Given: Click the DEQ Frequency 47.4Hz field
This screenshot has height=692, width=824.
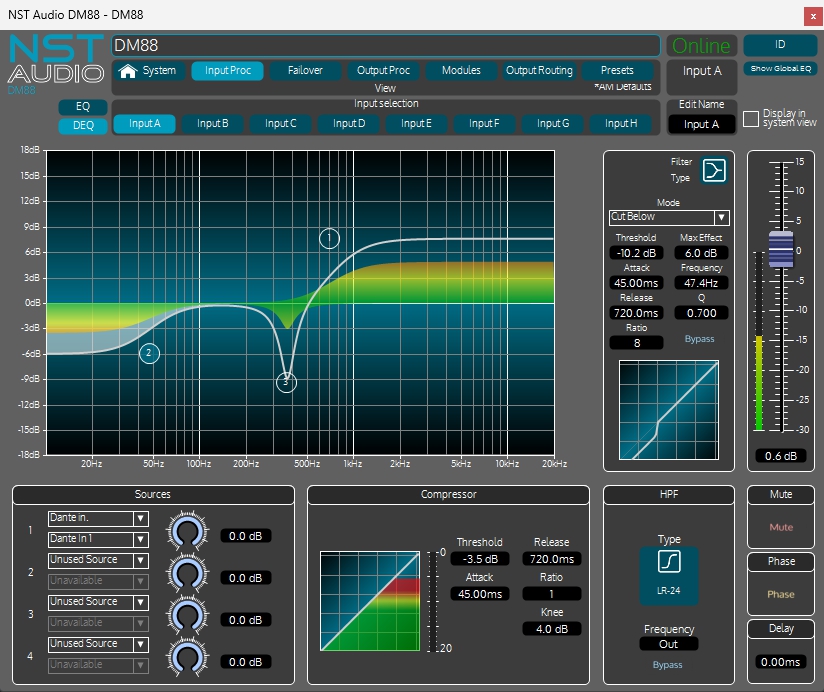Looking at the screenshot, I should [x=701, y=283].
